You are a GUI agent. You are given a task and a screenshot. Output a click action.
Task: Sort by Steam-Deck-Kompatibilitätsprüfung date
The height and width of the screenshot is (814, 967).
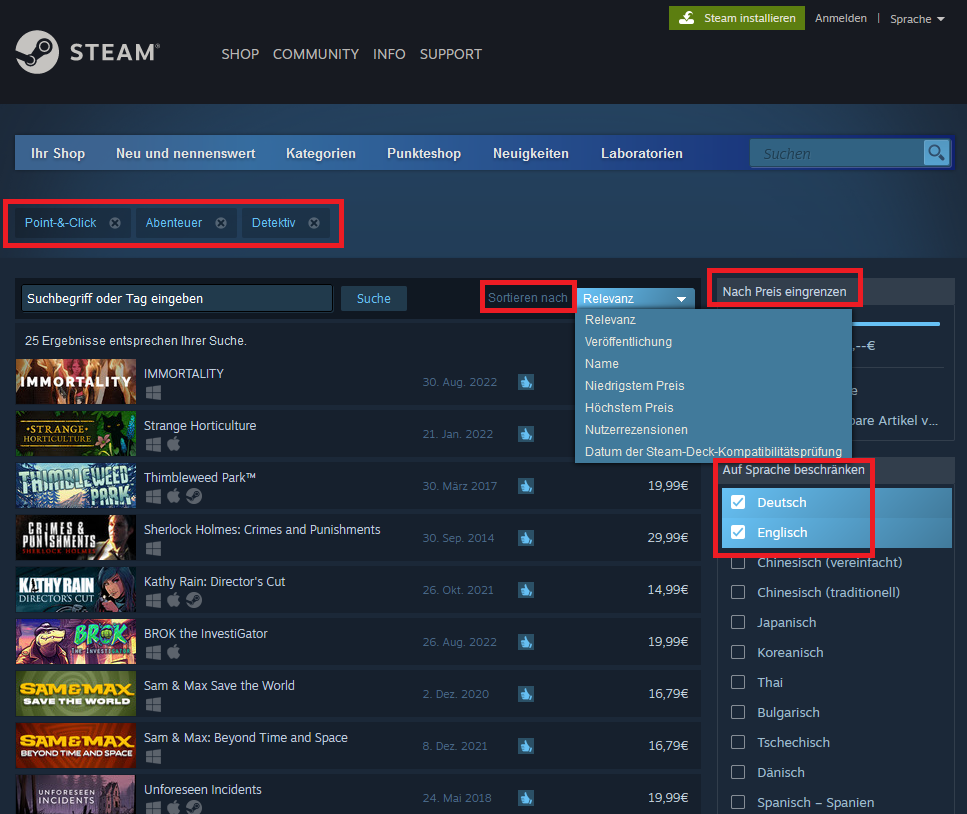[713, 452]
